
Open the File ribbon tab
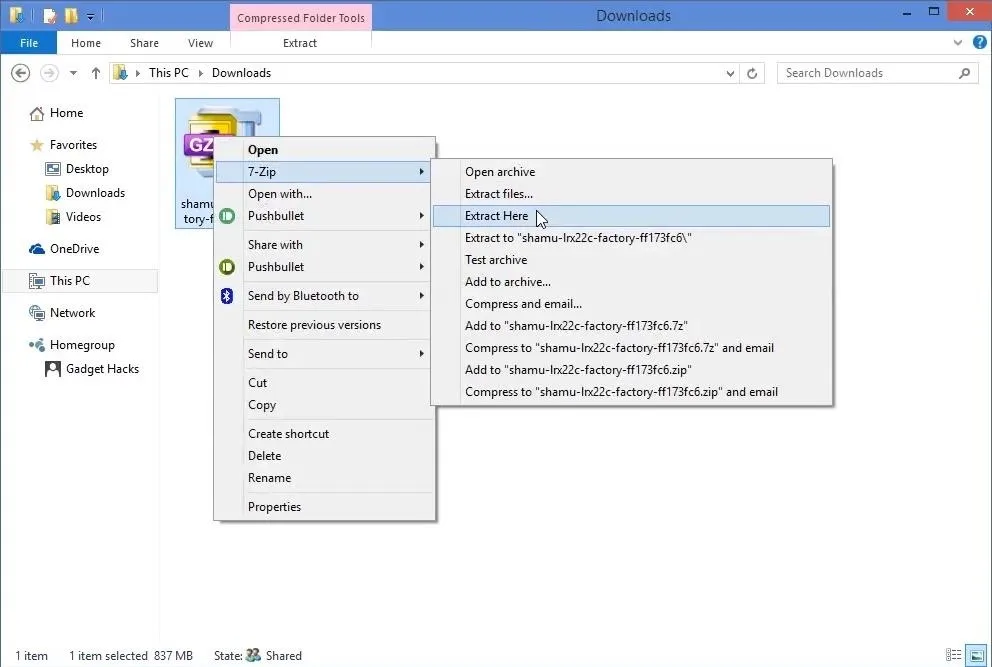[x=28, y=43]
